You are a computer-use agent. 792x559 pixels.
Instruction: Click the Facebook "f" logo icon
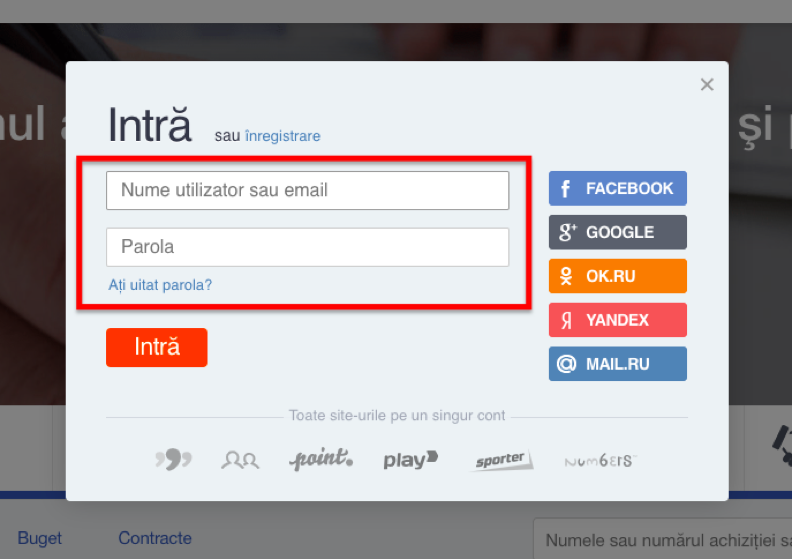pyautogui.click(x=566, y=189)
